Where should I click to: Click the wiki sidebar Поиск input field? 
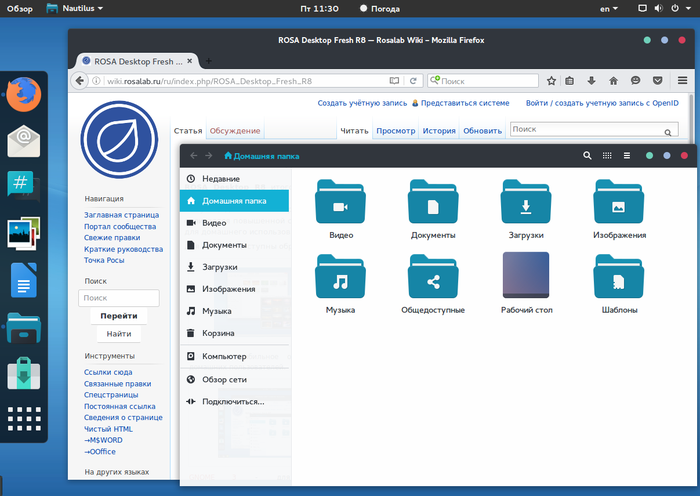(119, 298)
